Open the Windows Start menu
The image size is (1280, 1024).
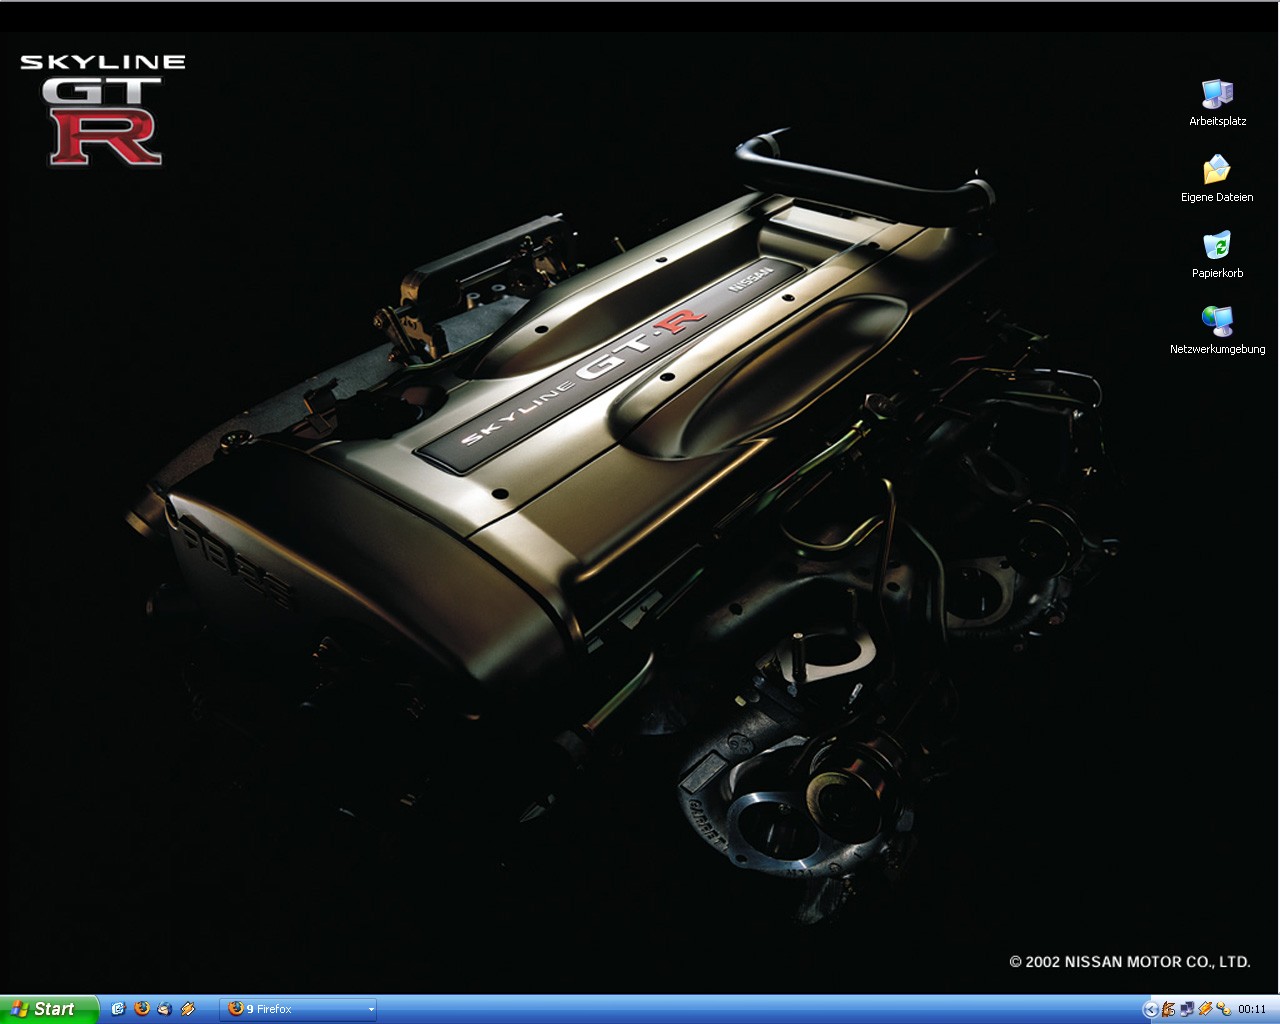tap(49, 1009)
